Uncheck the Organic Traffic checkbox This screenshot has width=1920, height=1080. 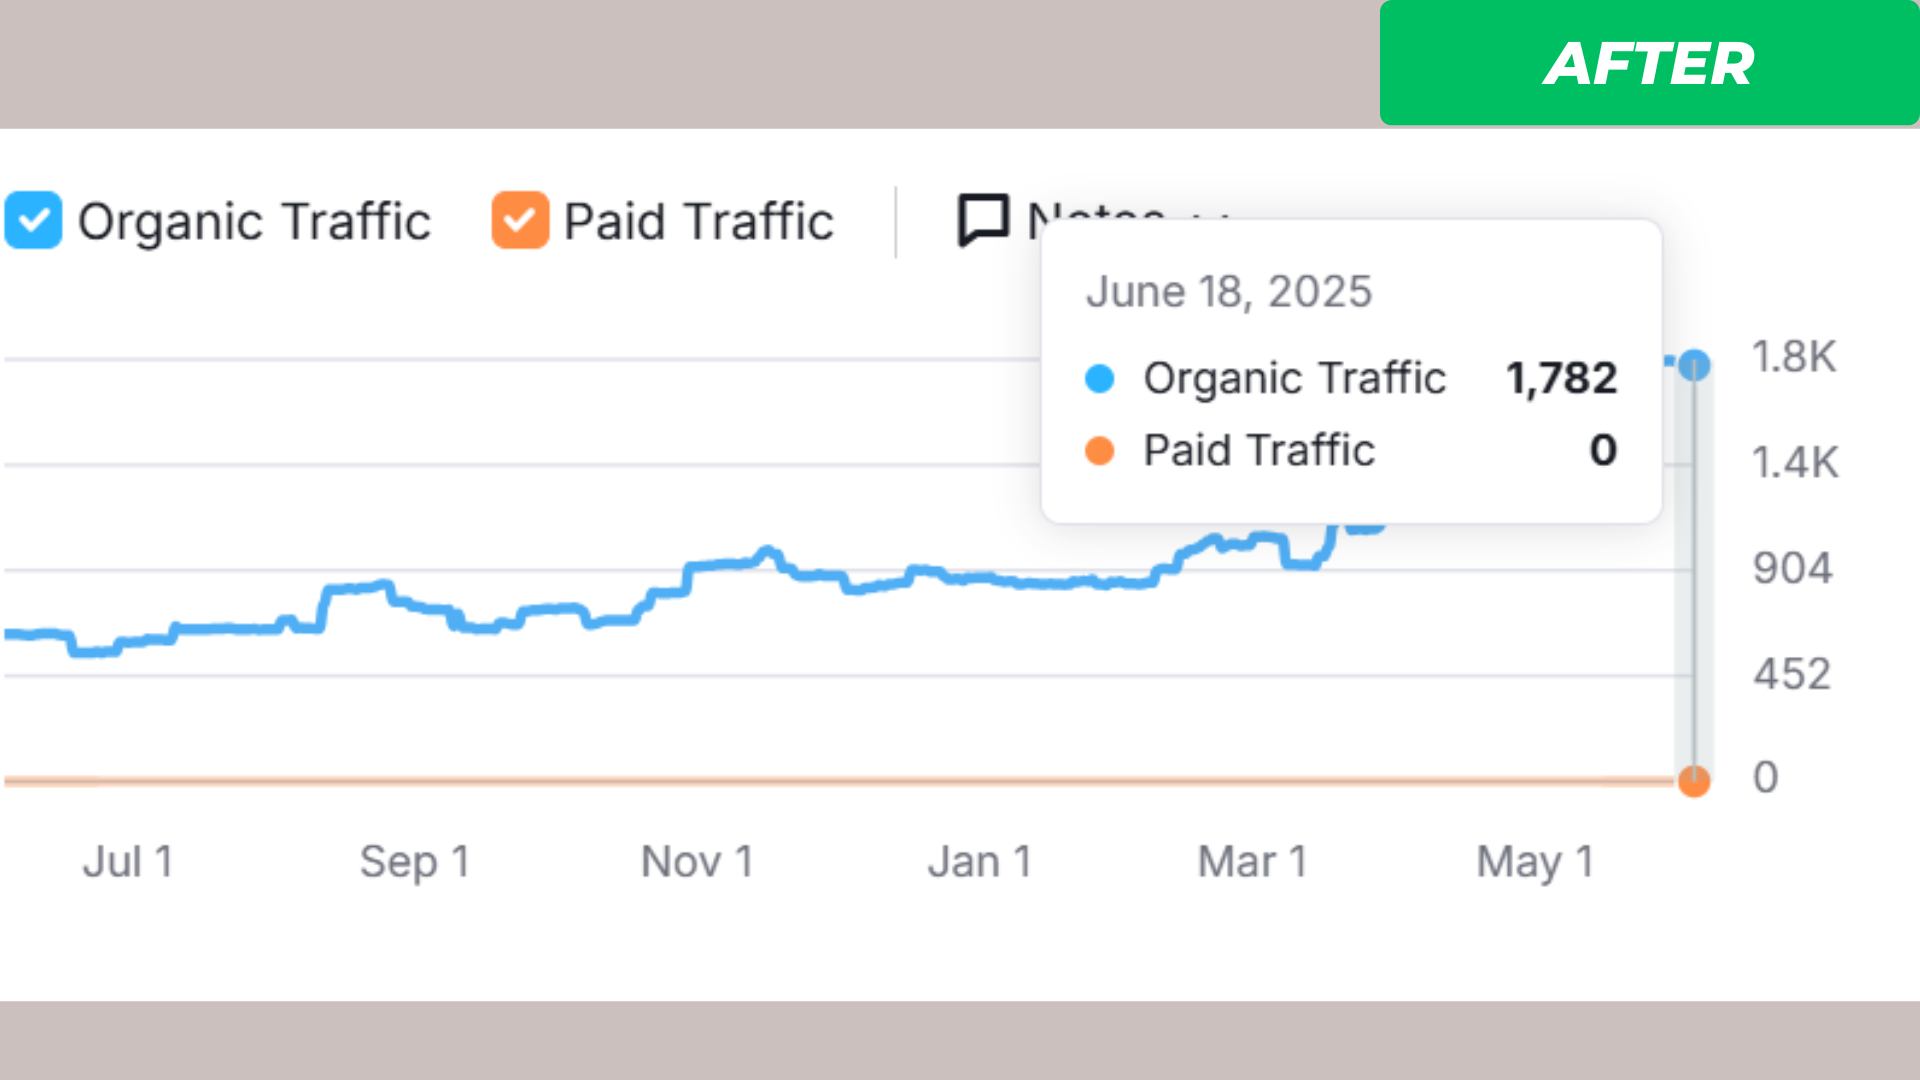tap(33, 220)
